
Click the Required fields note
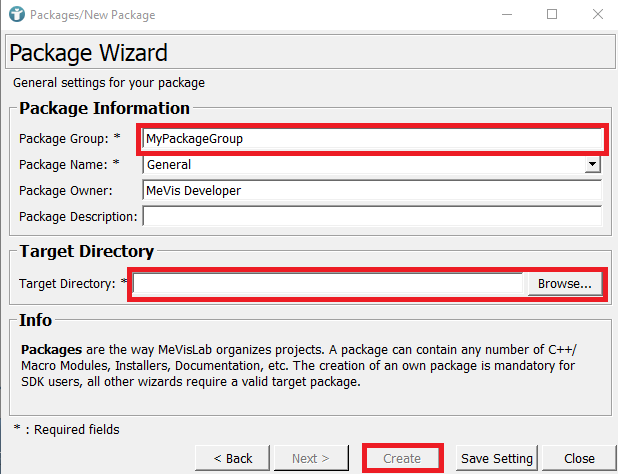(x=66, y=429)
